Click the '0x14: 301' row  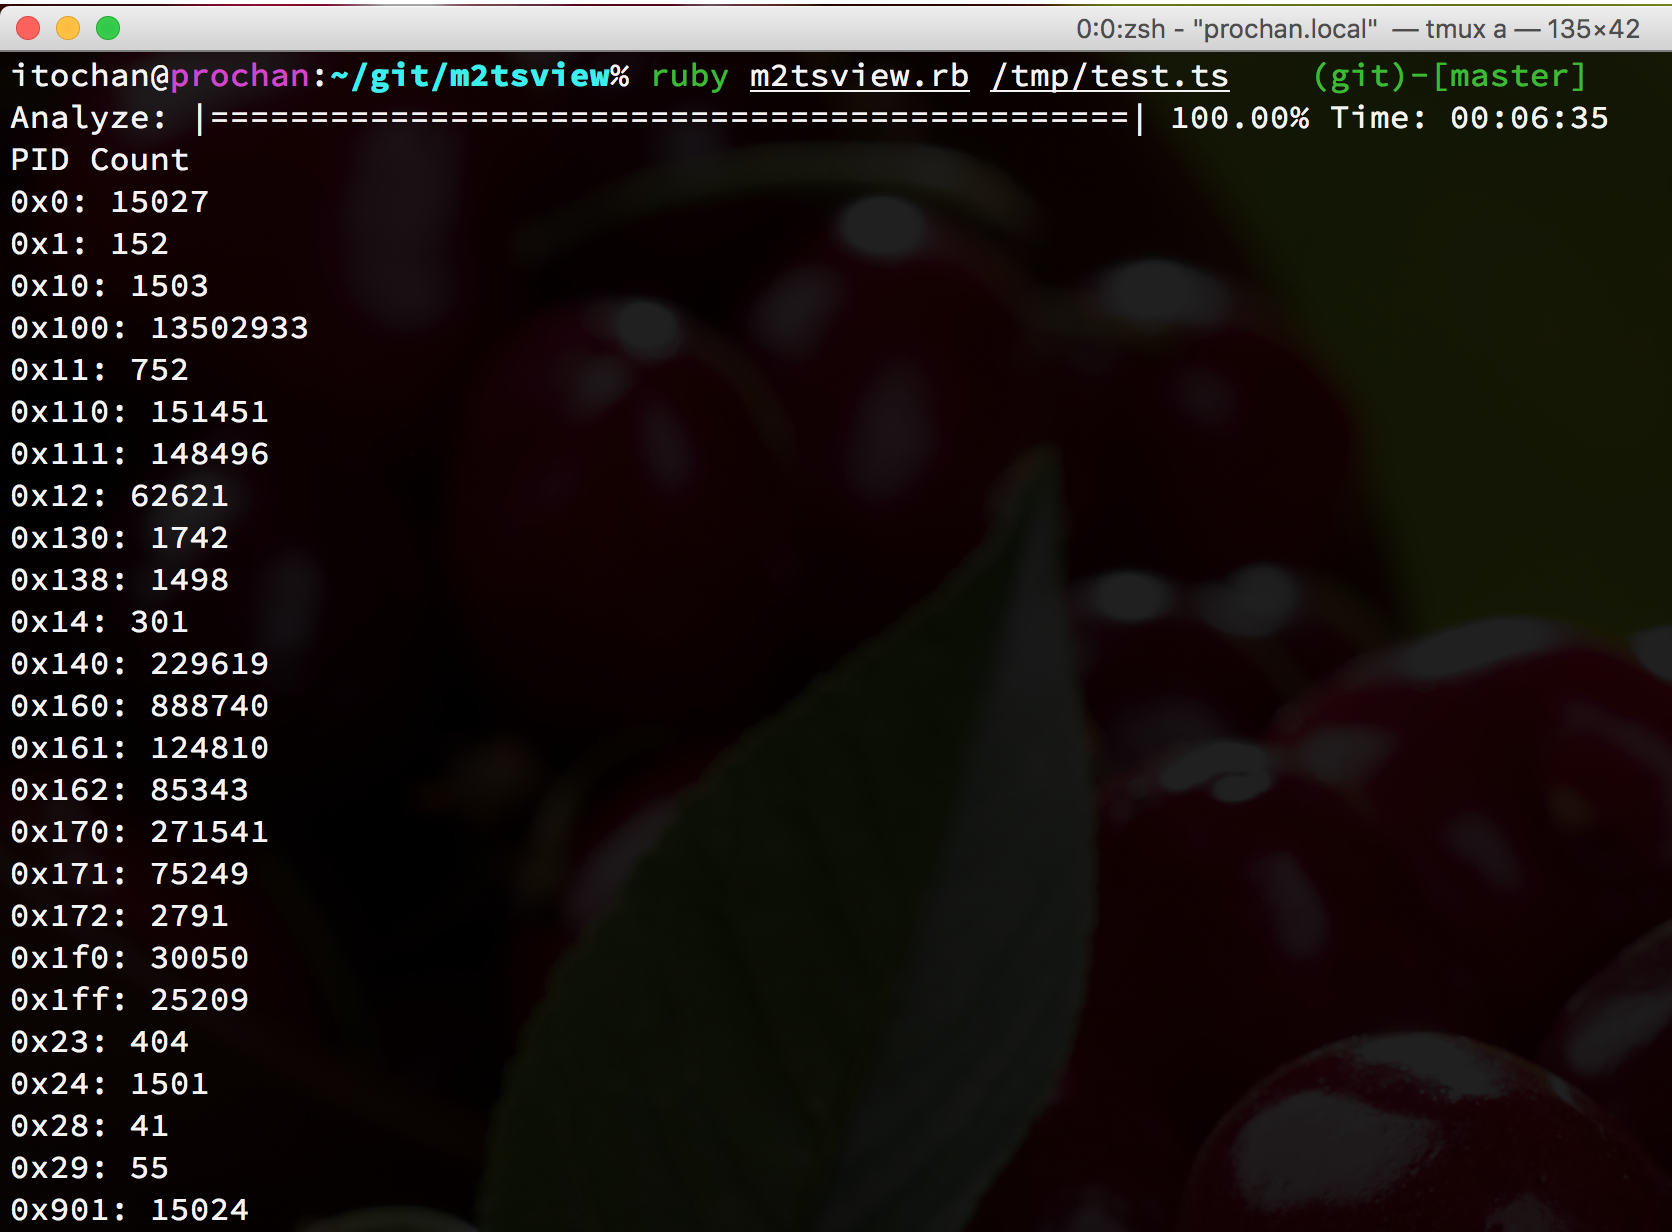pyautogui.click(x=99, y=622)
